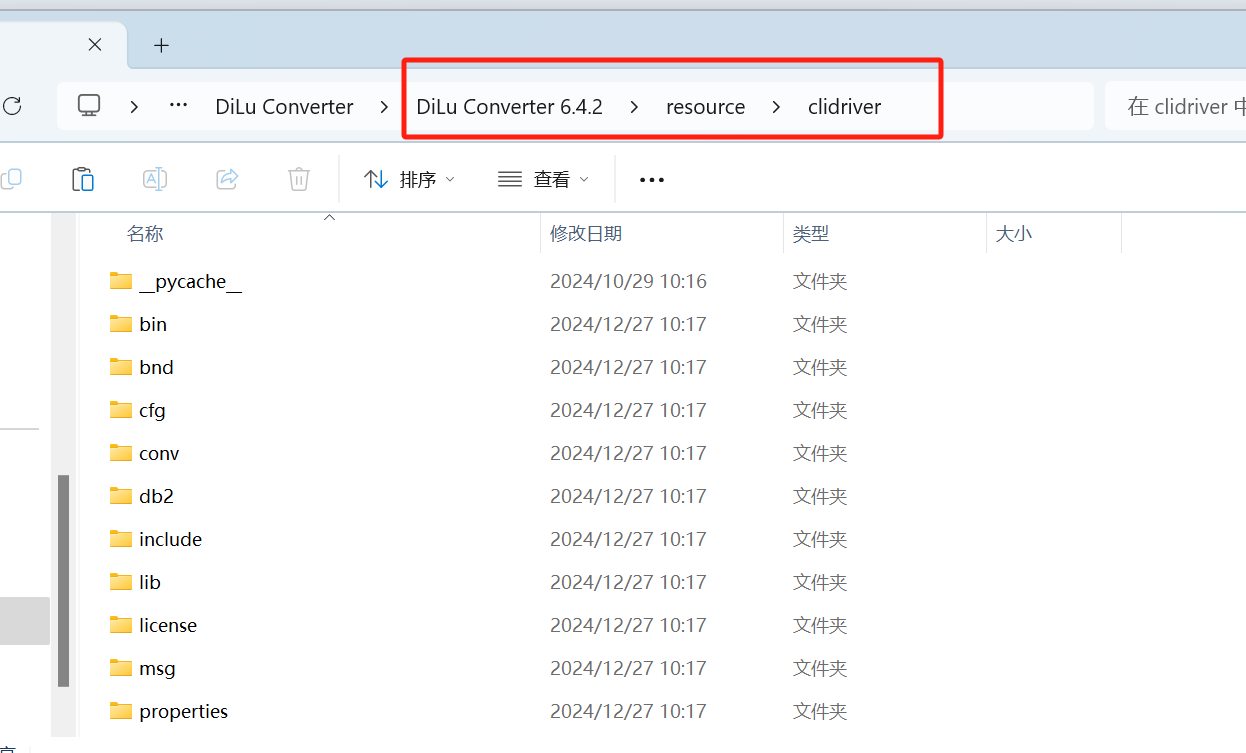Show hidden breadcrumb path via ellipsis
The width and height of the screenshot is (1246, 753).
(179, 106)
